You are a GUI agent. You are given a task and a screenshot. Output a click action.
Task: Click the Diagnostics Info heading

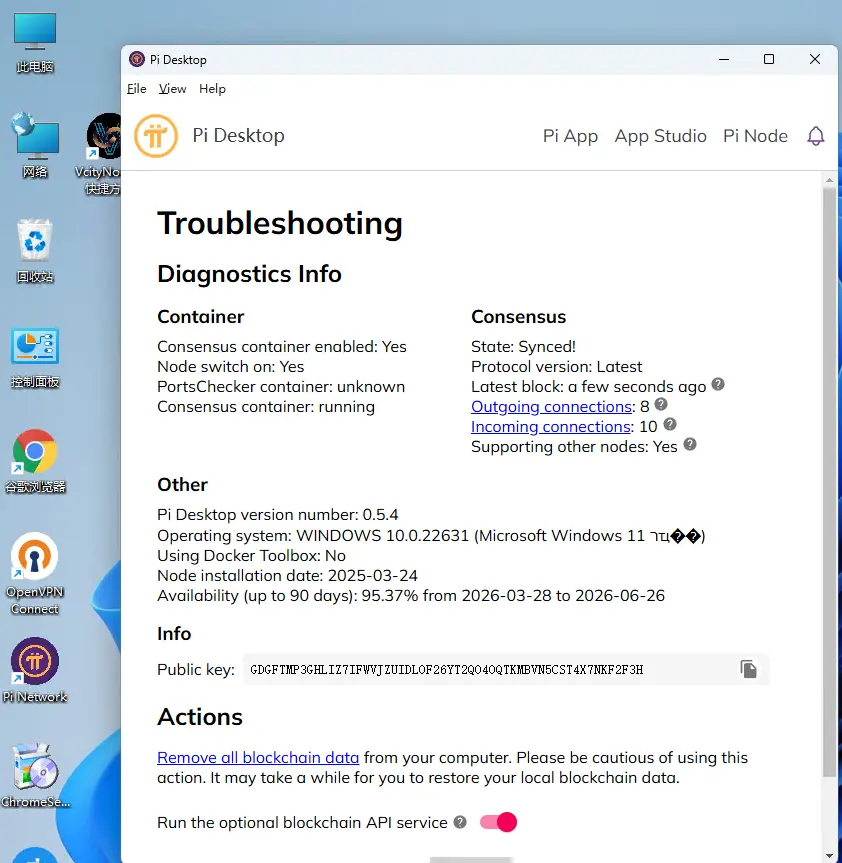click(249, 274)
